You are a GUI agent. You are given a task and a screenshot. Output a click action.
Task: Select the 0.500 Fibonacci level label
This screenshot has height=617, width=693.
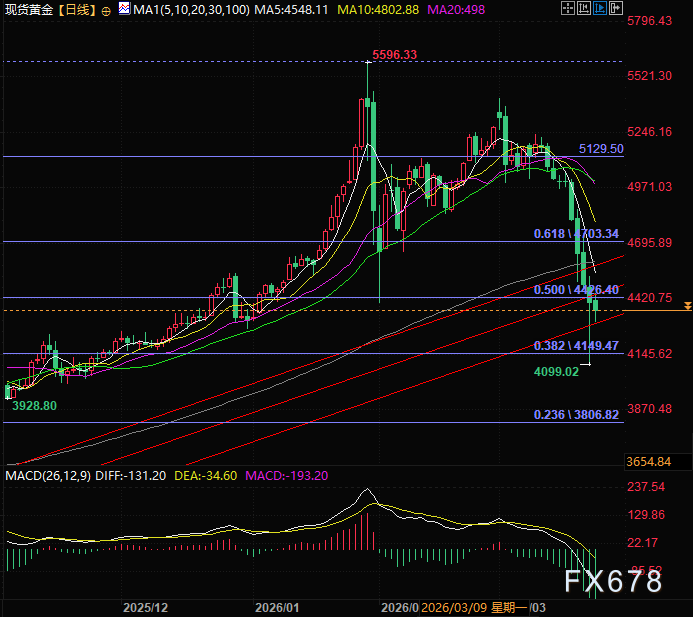(x=576, y=290)
